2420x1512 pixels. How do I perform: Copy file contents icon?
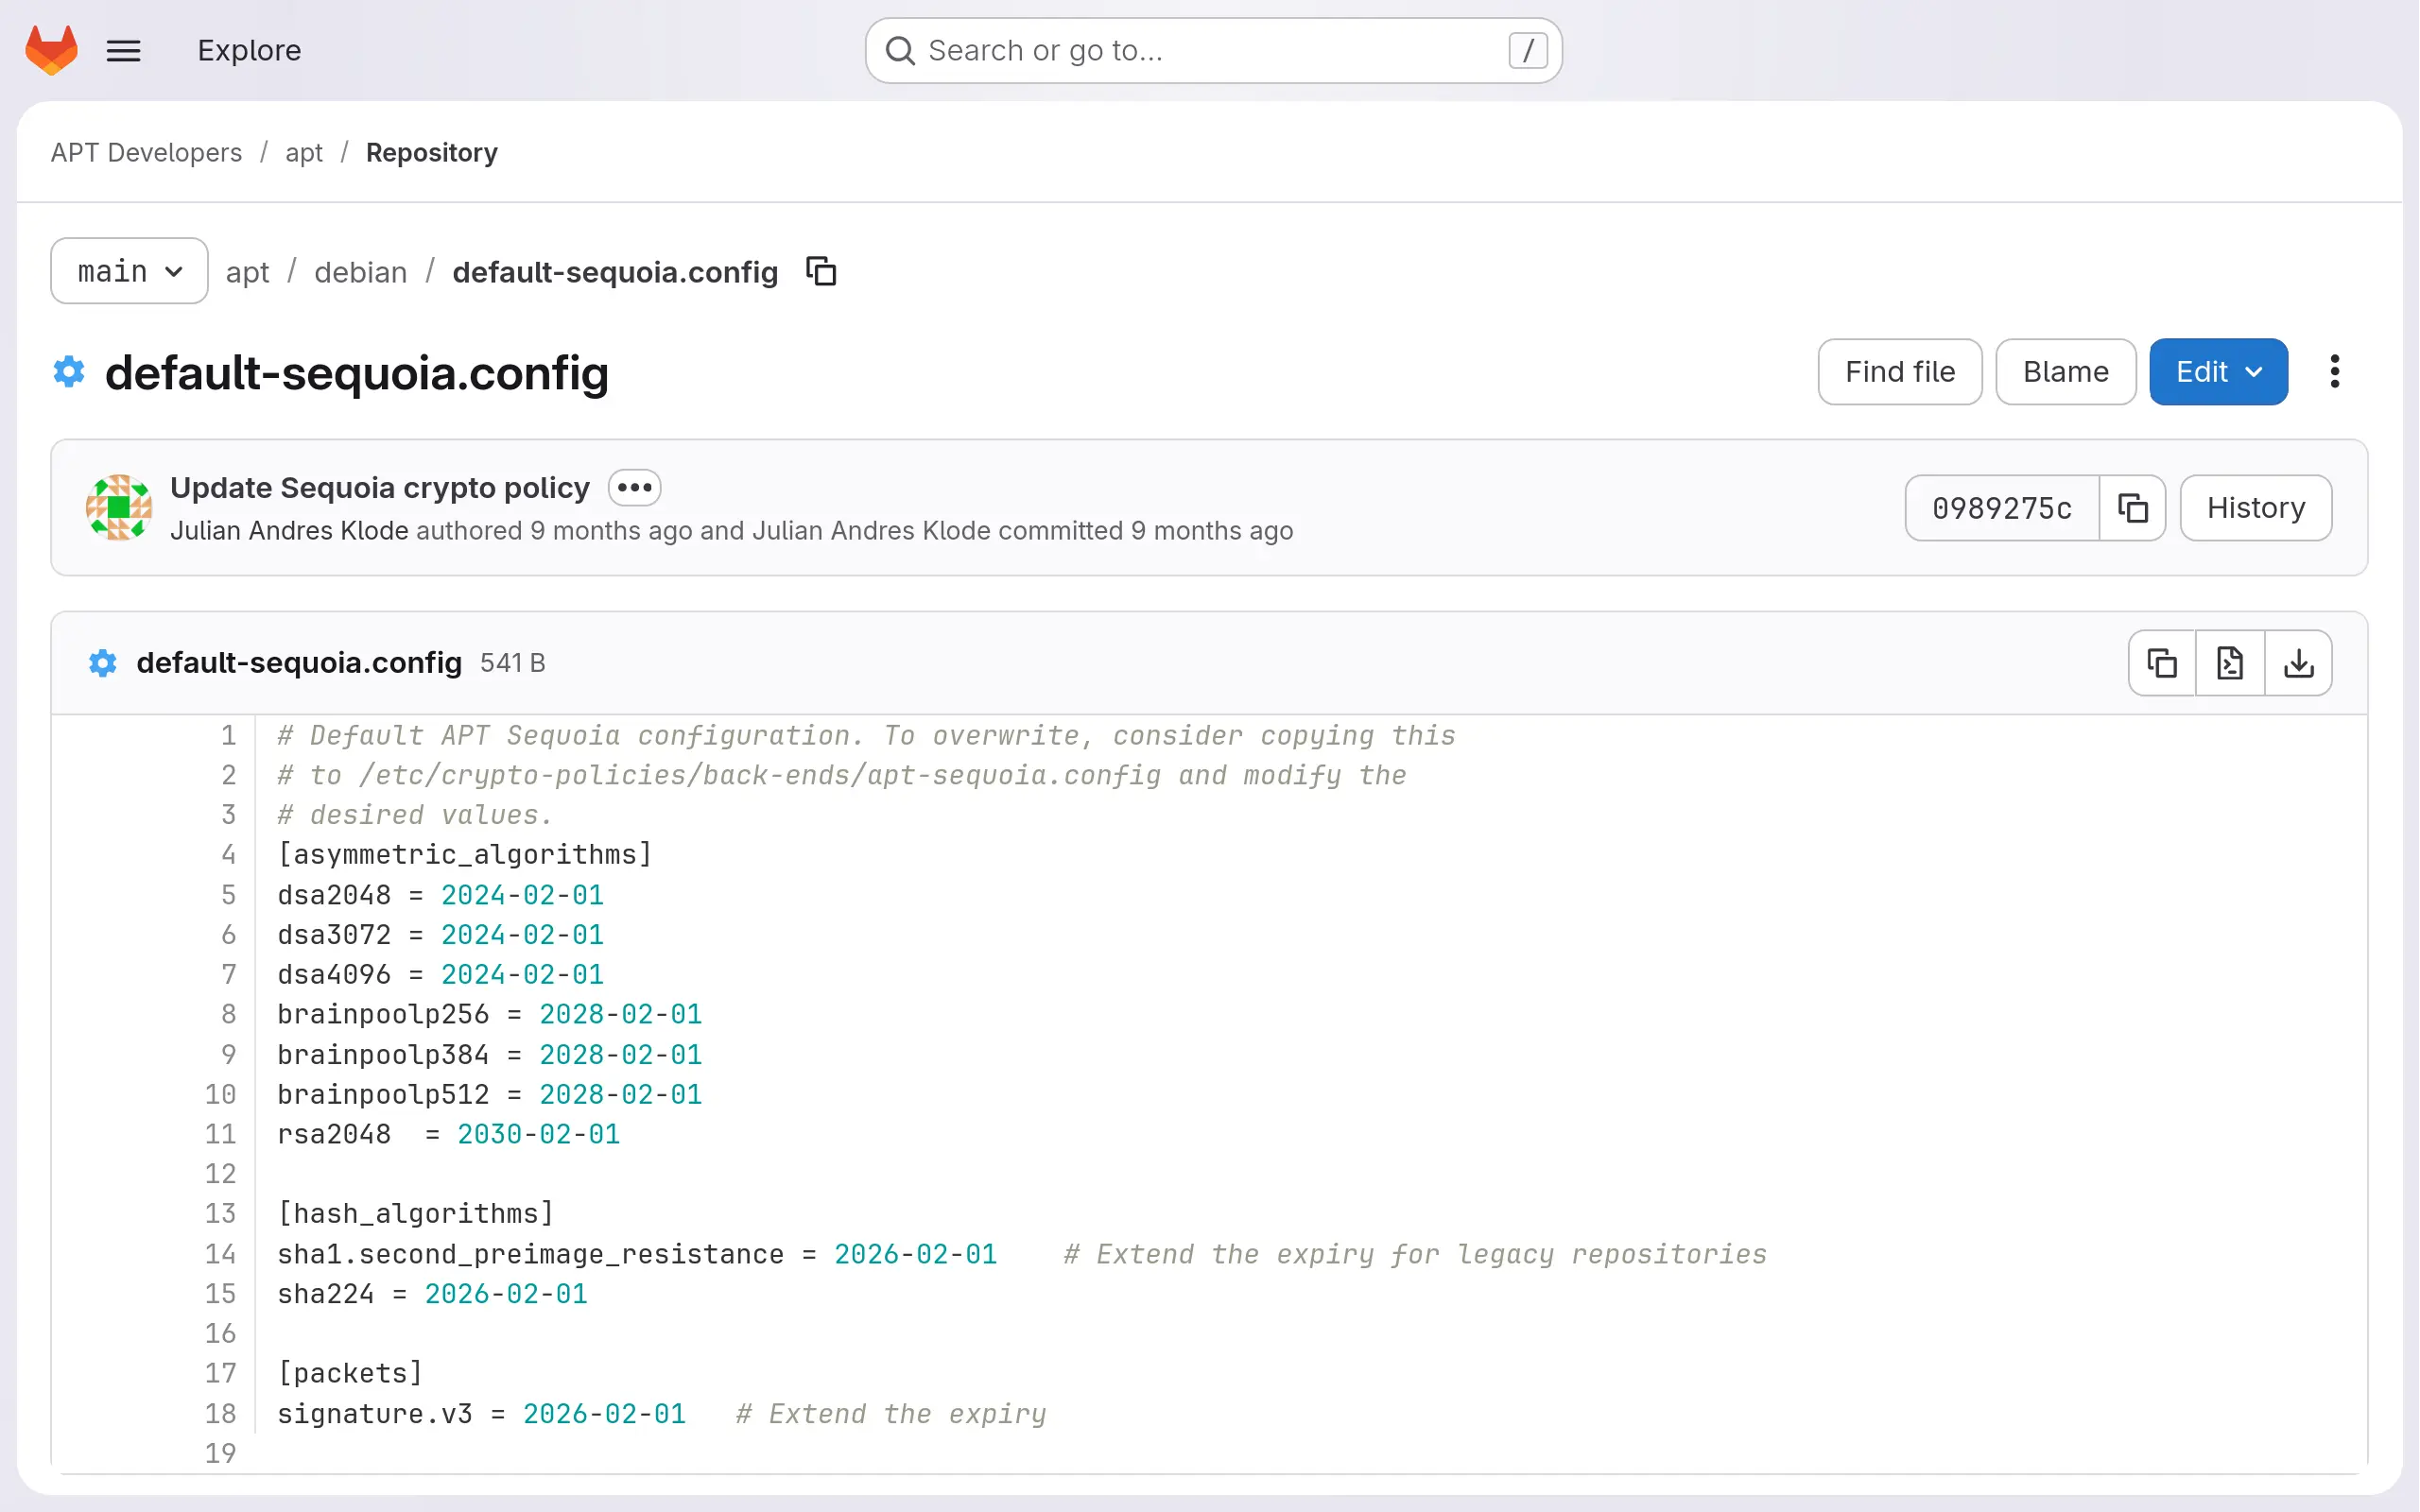2162,663
